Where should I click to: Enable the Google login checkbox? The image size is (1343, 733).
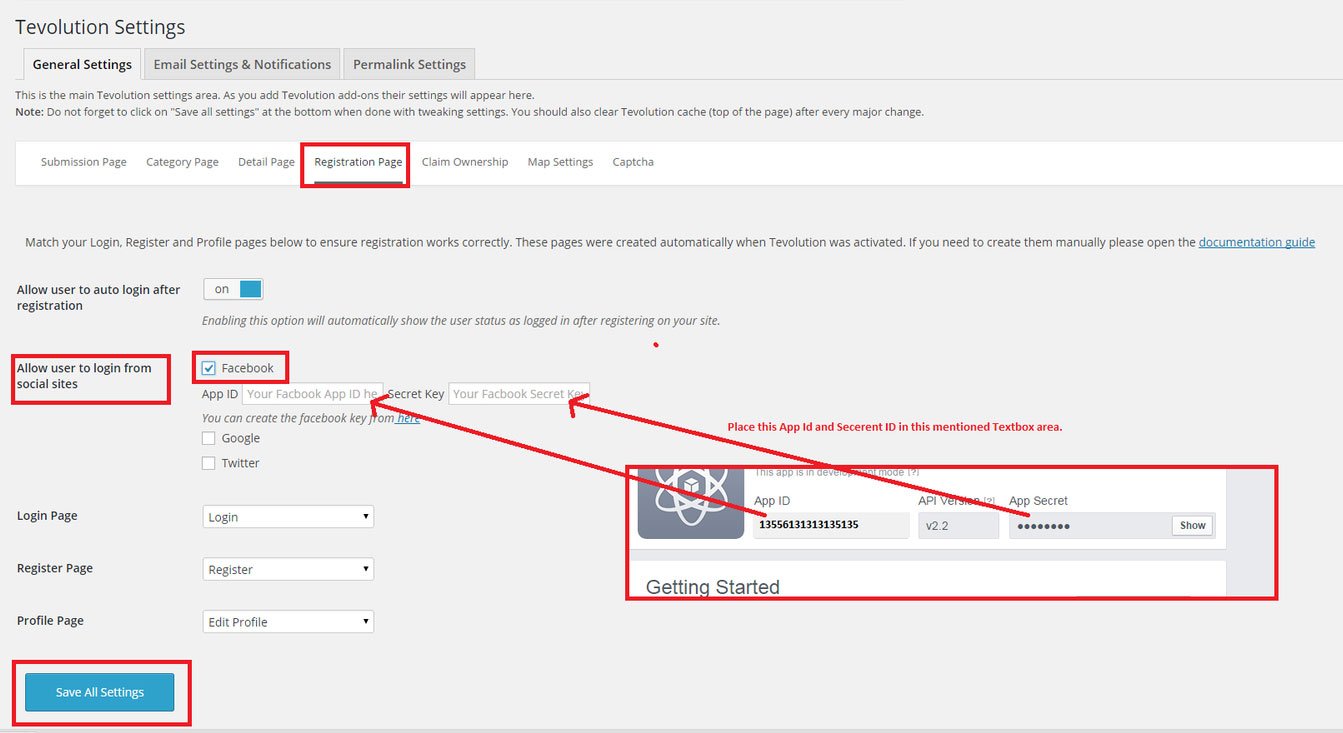pos(209,438)
